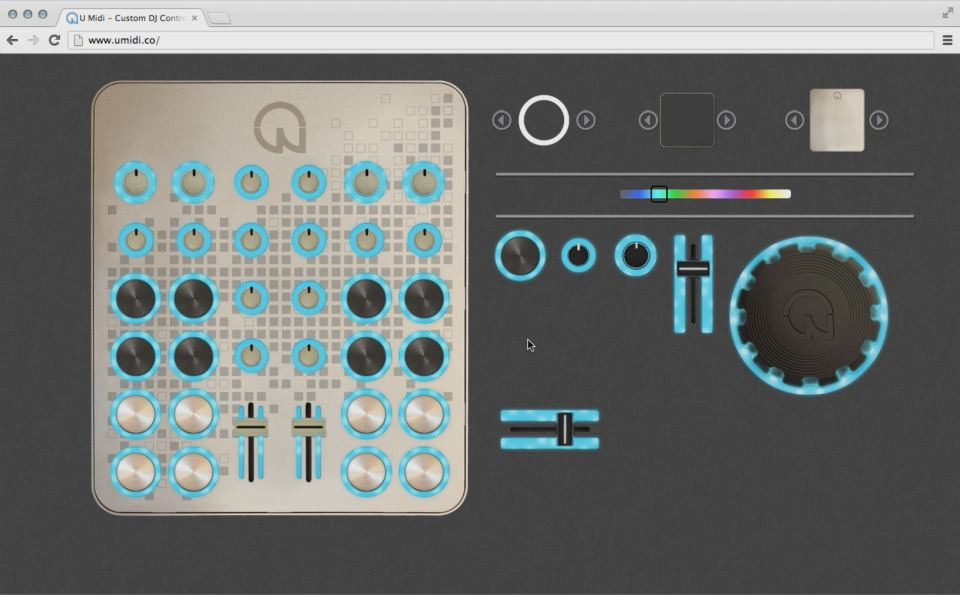Select the large black knob in palette
The height and width of the screenshot is (595, 960).
(x=520, y=256)
